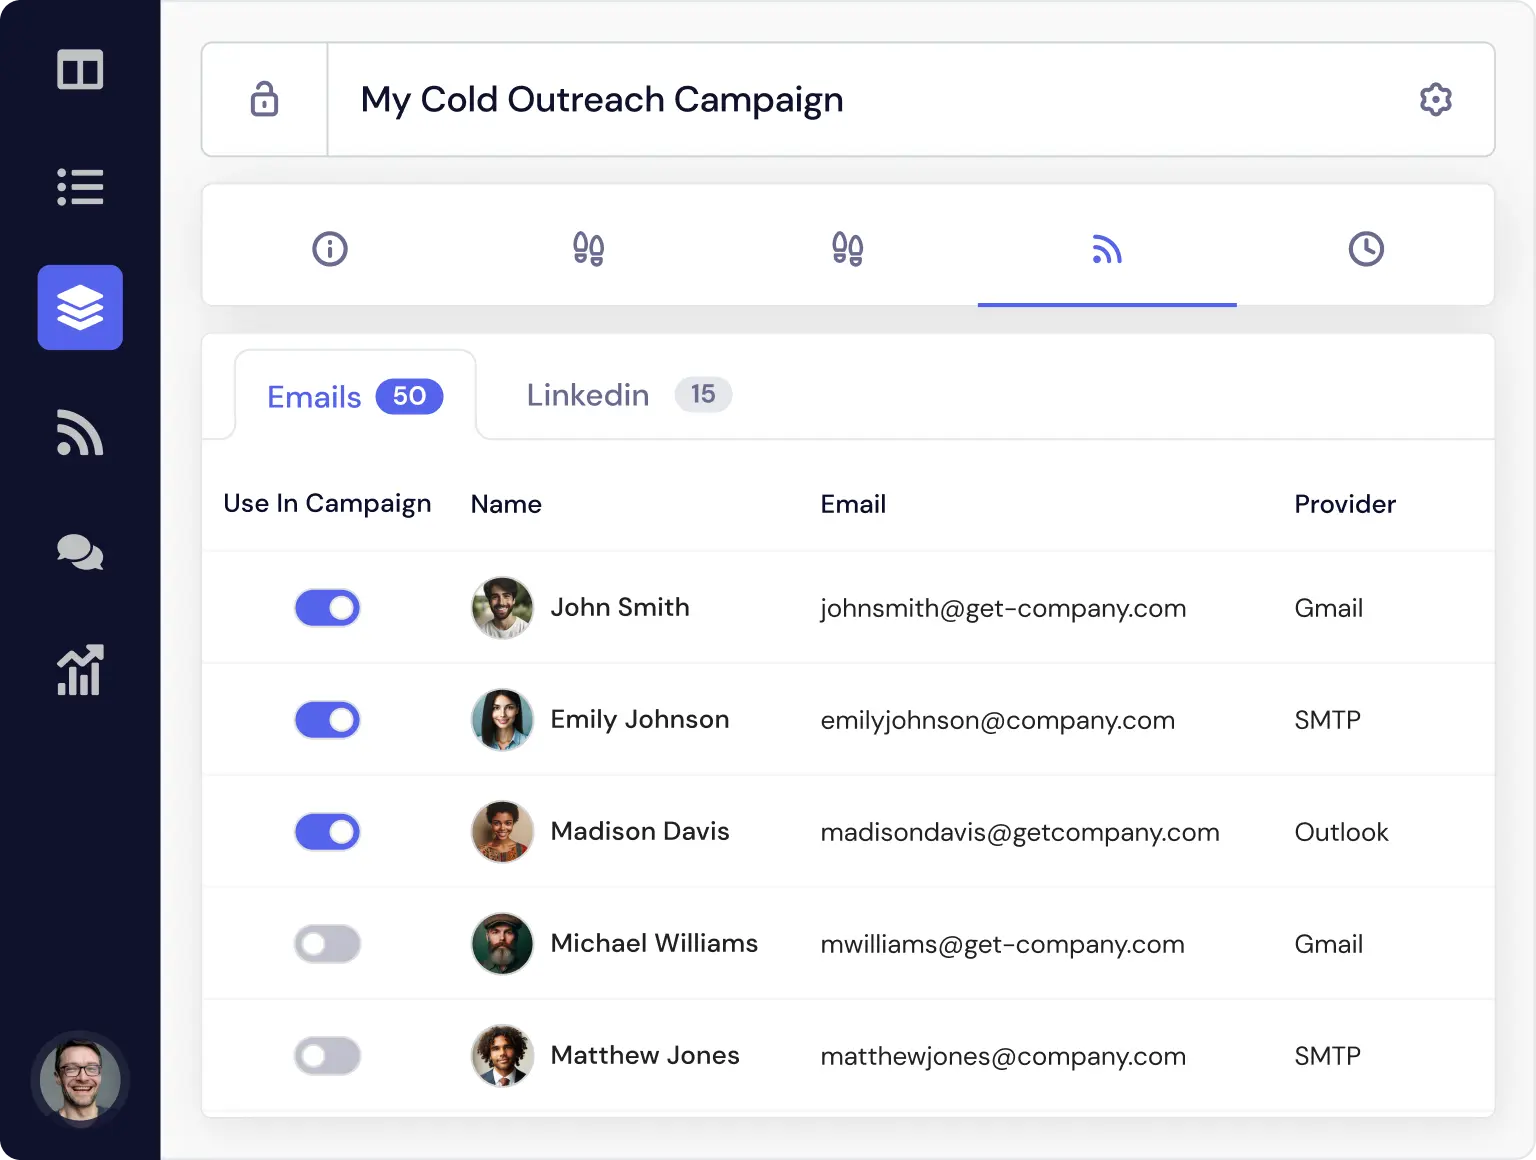The image size is (1536, 1160).
Task: Select the list icon in the sidebar
Action: click(x=80, y=188)
